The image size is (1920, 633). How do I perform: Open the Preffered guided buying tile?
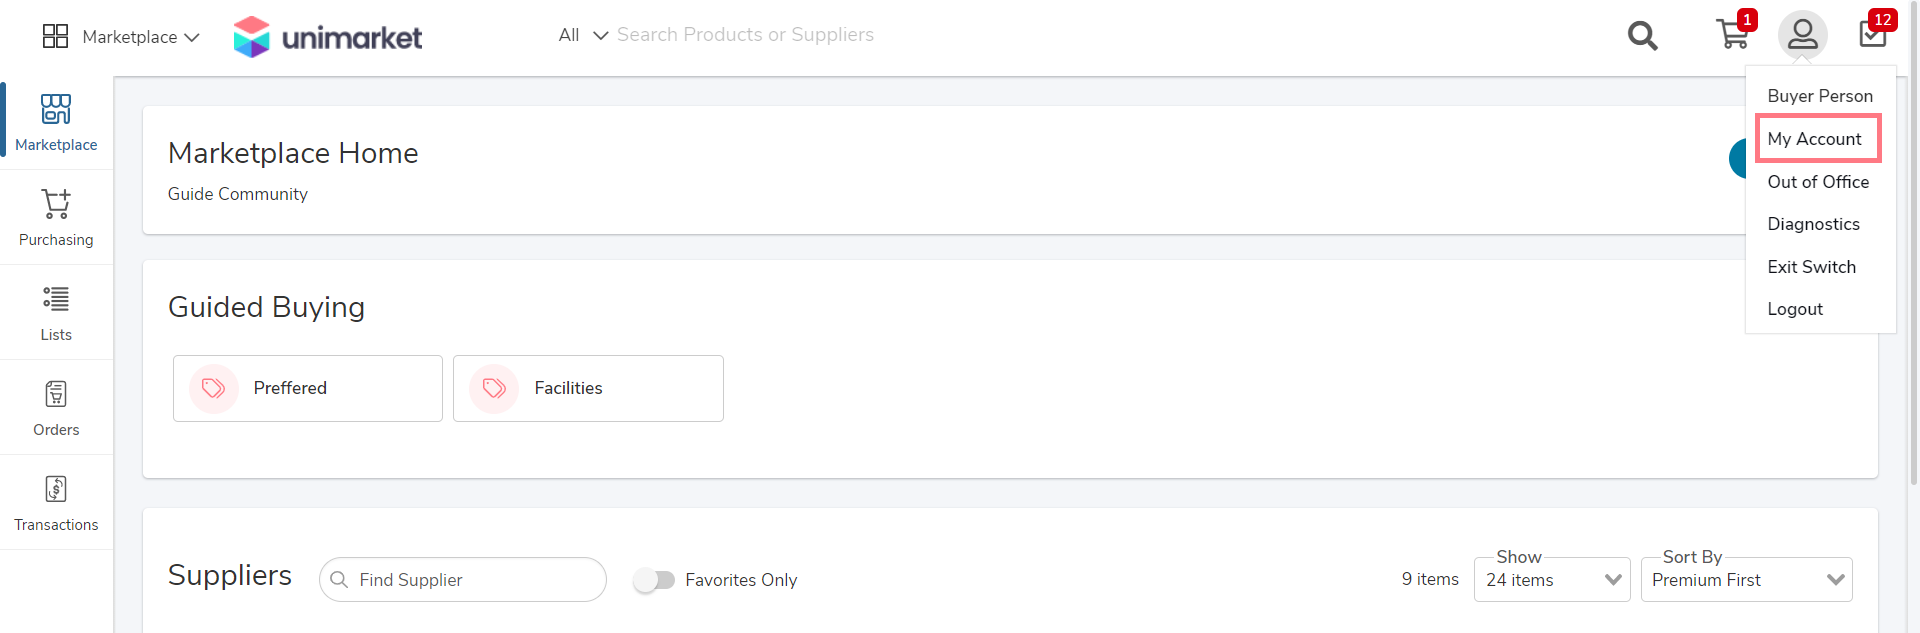tap(308, 388)
